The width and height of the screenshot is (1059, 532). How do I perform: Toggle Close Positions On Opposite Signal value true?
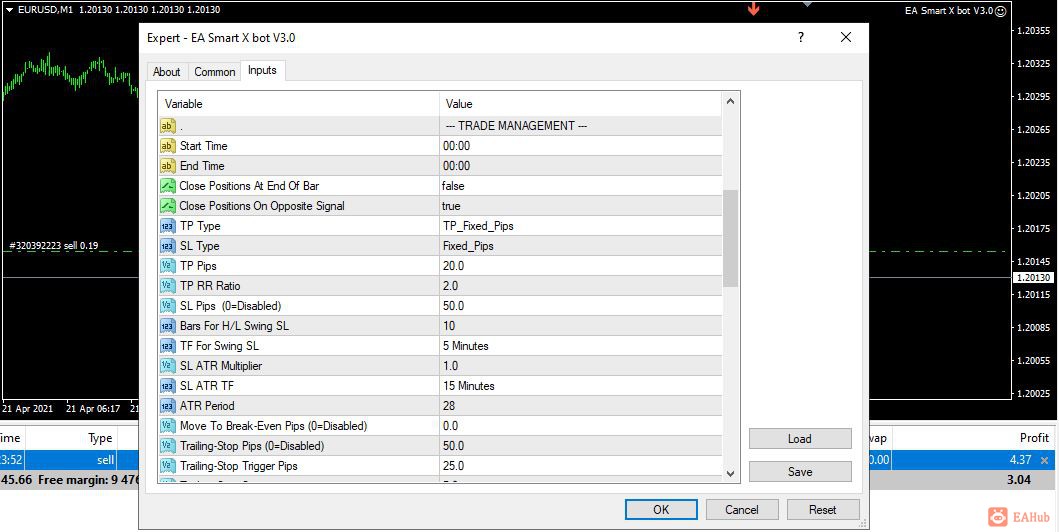tap(581, 206)
